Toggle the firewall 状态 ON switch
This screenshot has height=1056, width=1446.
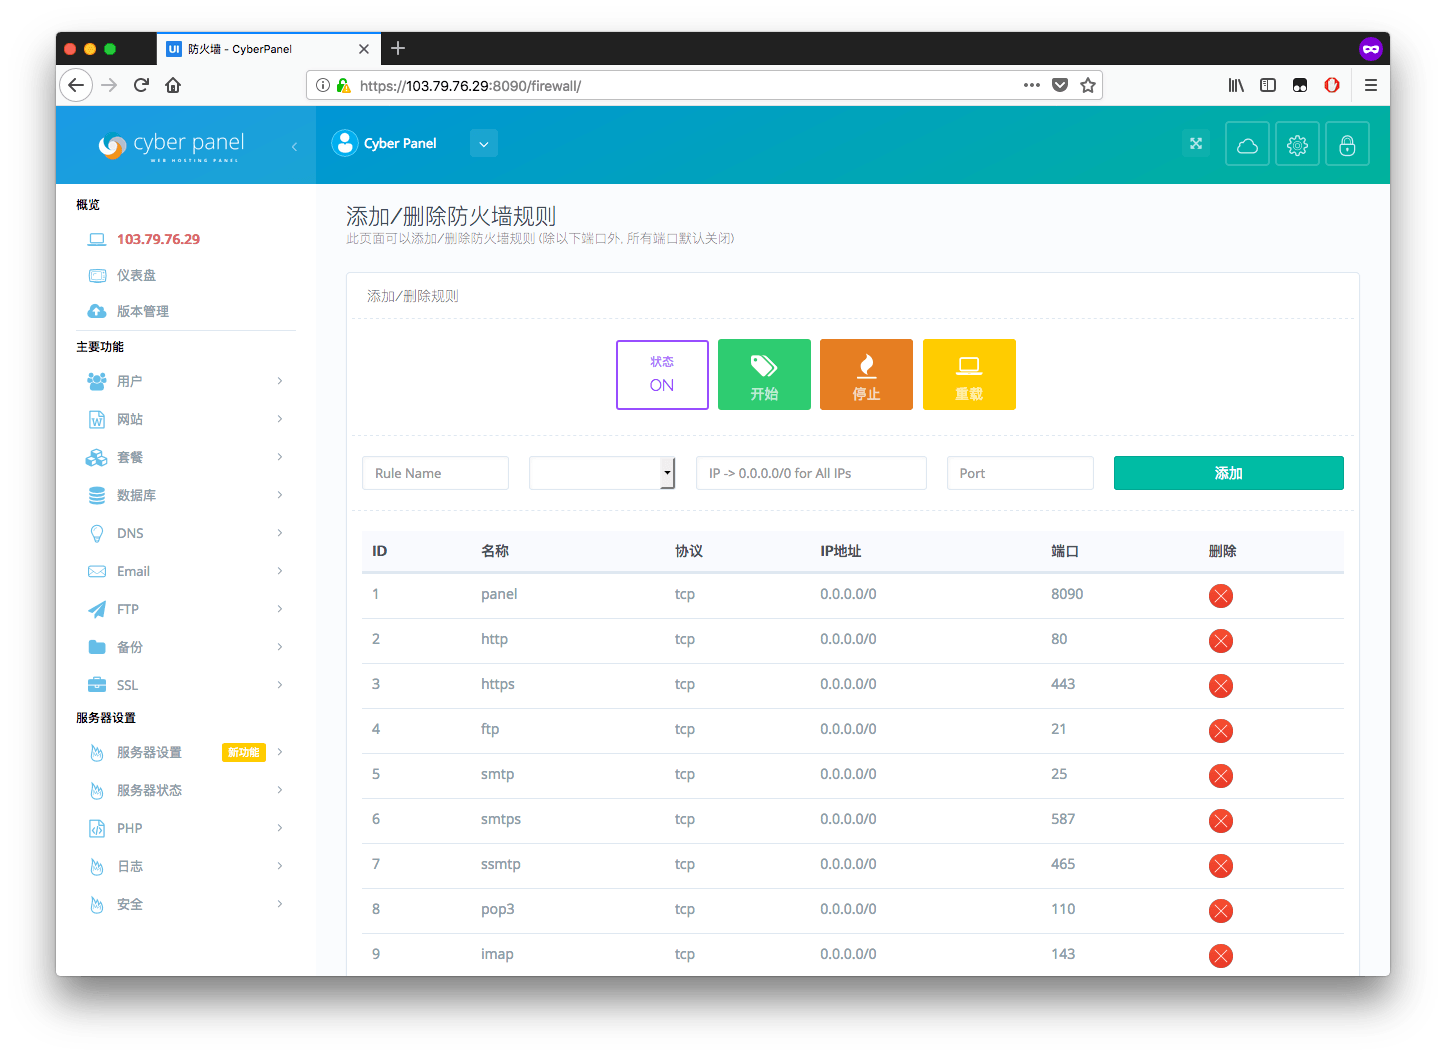tap(662, 374)
